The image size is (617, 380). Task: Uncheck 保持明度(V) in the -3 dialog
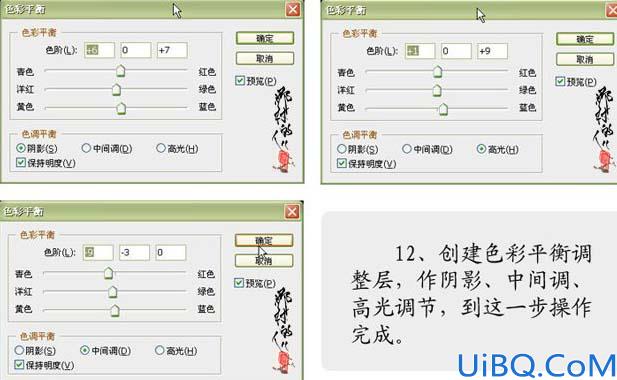coord(19,365)
